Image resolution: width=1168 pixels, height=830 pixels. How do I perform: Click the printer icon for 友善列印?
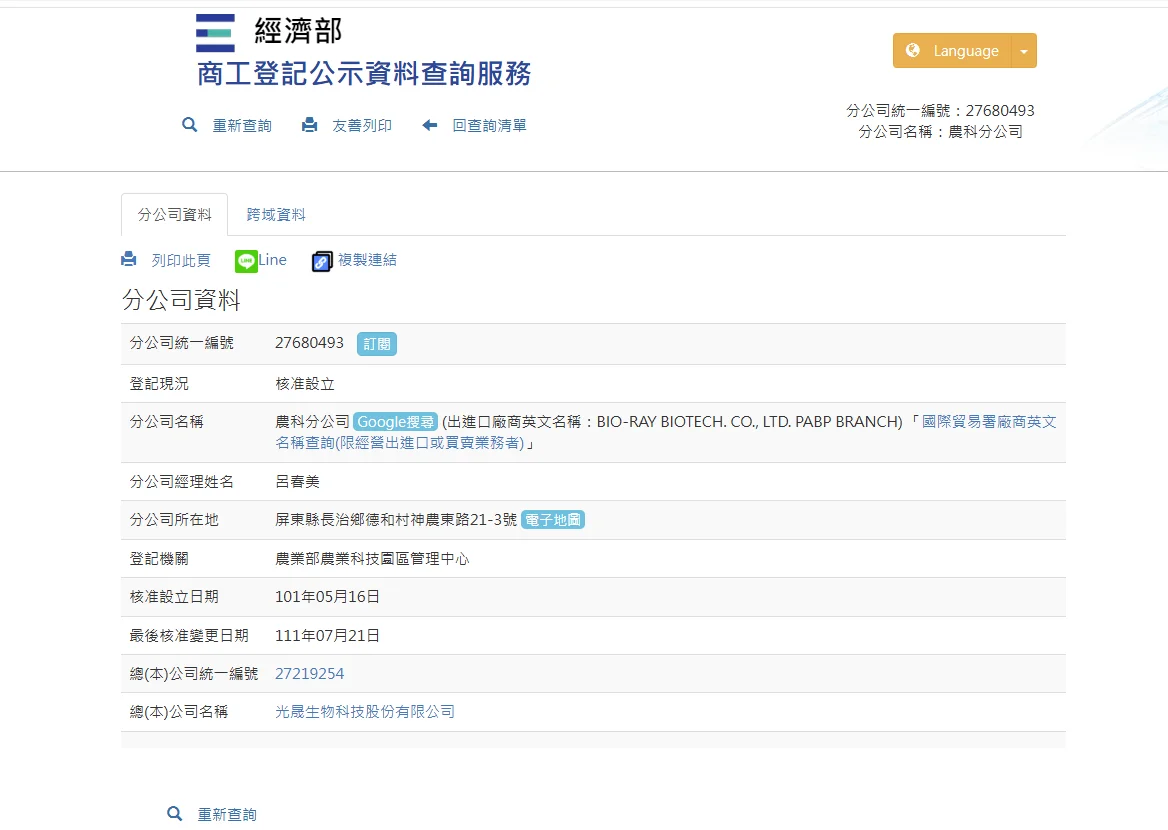click(x=310, y=125)
